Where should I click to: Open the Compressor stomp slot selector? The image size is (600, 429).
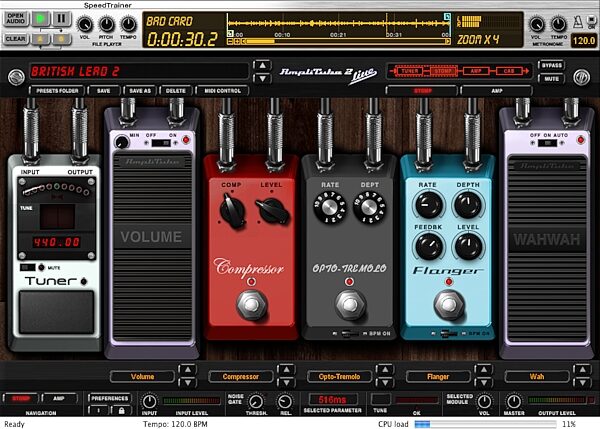tap(241, 377)
